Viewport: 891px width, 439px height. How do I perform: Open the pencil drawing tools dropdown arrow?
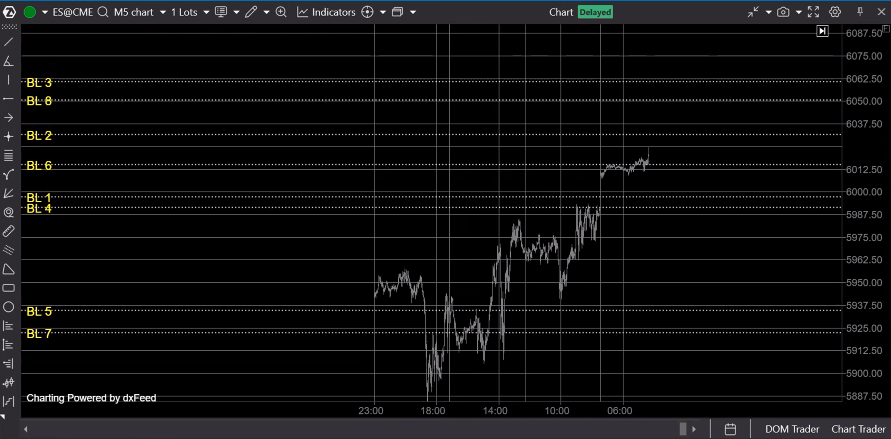click(265, 12)
